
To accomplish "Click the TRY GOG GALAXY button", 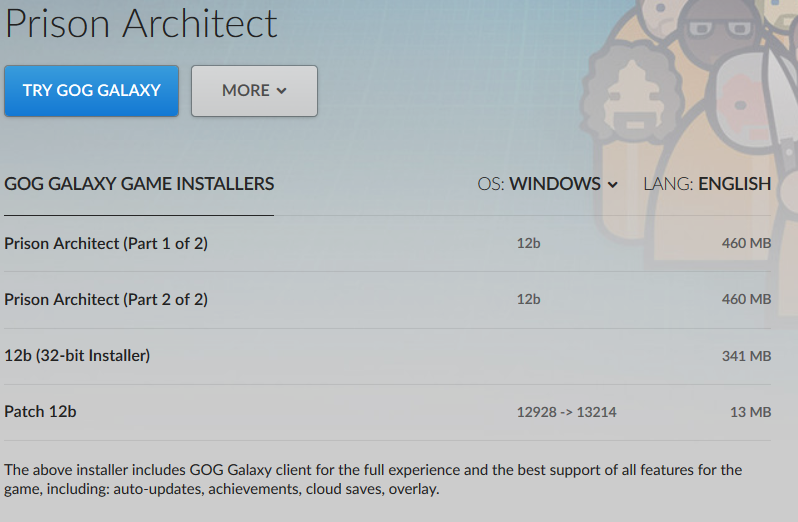I will 92,91.
